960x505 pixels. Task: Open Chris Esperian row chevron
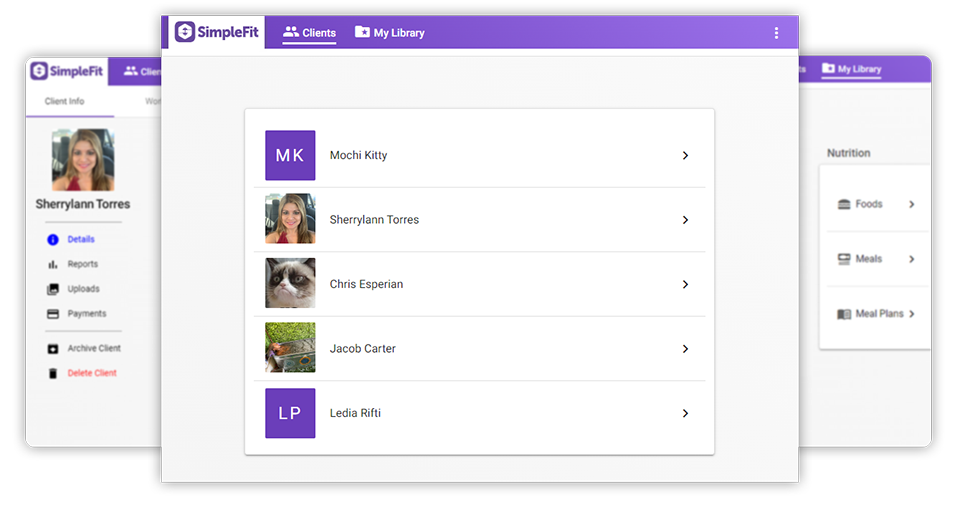[685, 284]
